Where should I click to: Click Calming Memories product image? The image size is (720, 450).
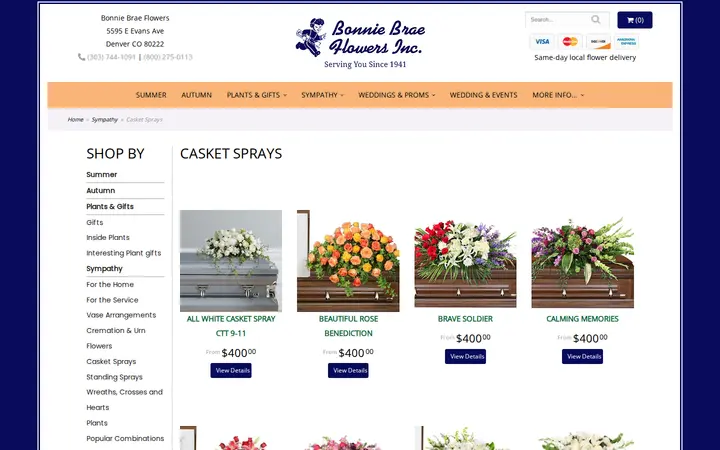pos(583,261)
